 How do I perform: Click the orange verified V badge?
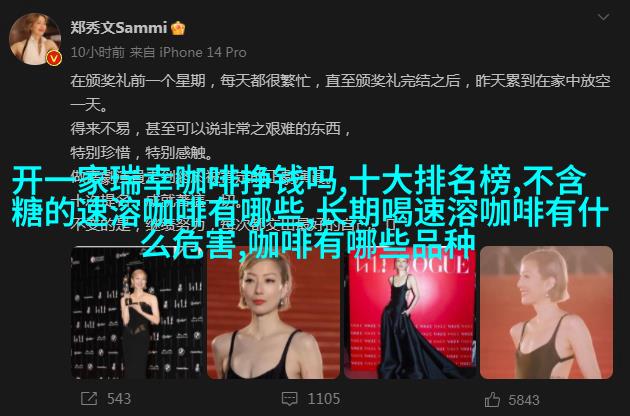[x=54, y=59]
